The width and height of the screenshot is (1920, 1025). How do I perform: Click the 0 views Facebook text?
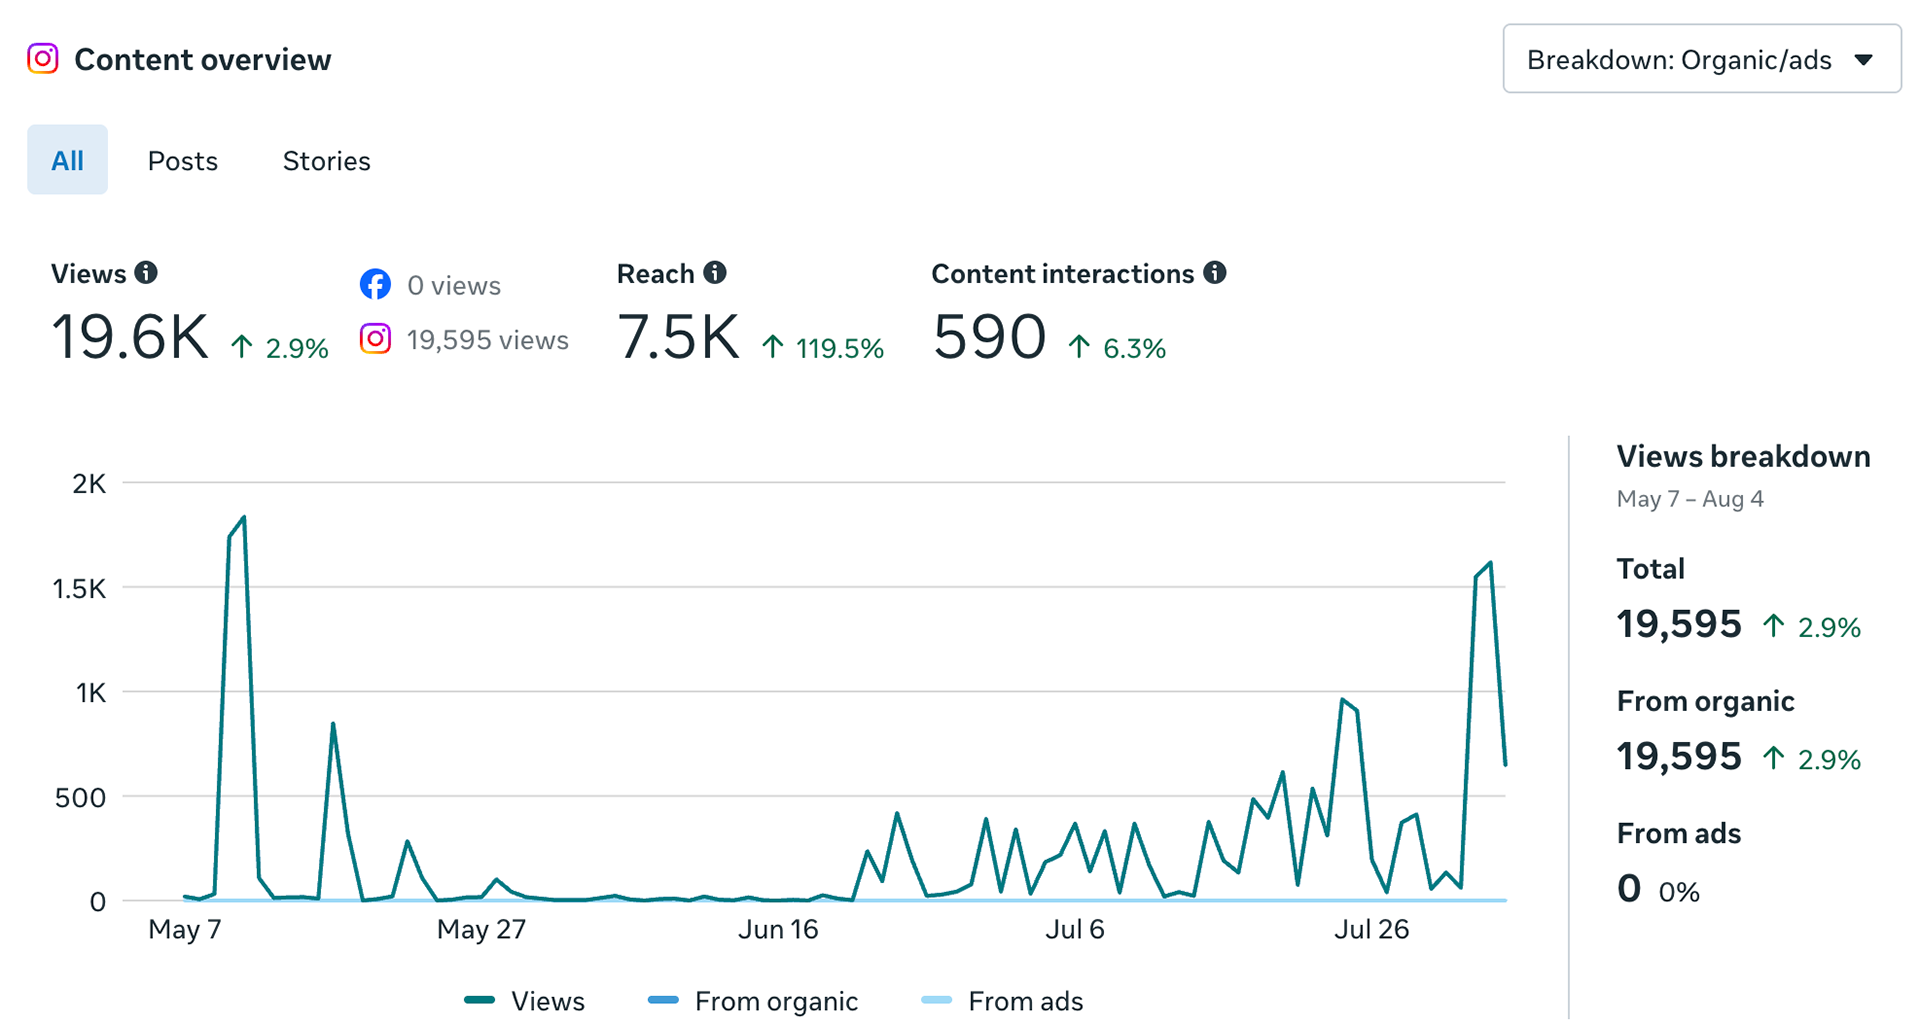(x=454, y=285)
